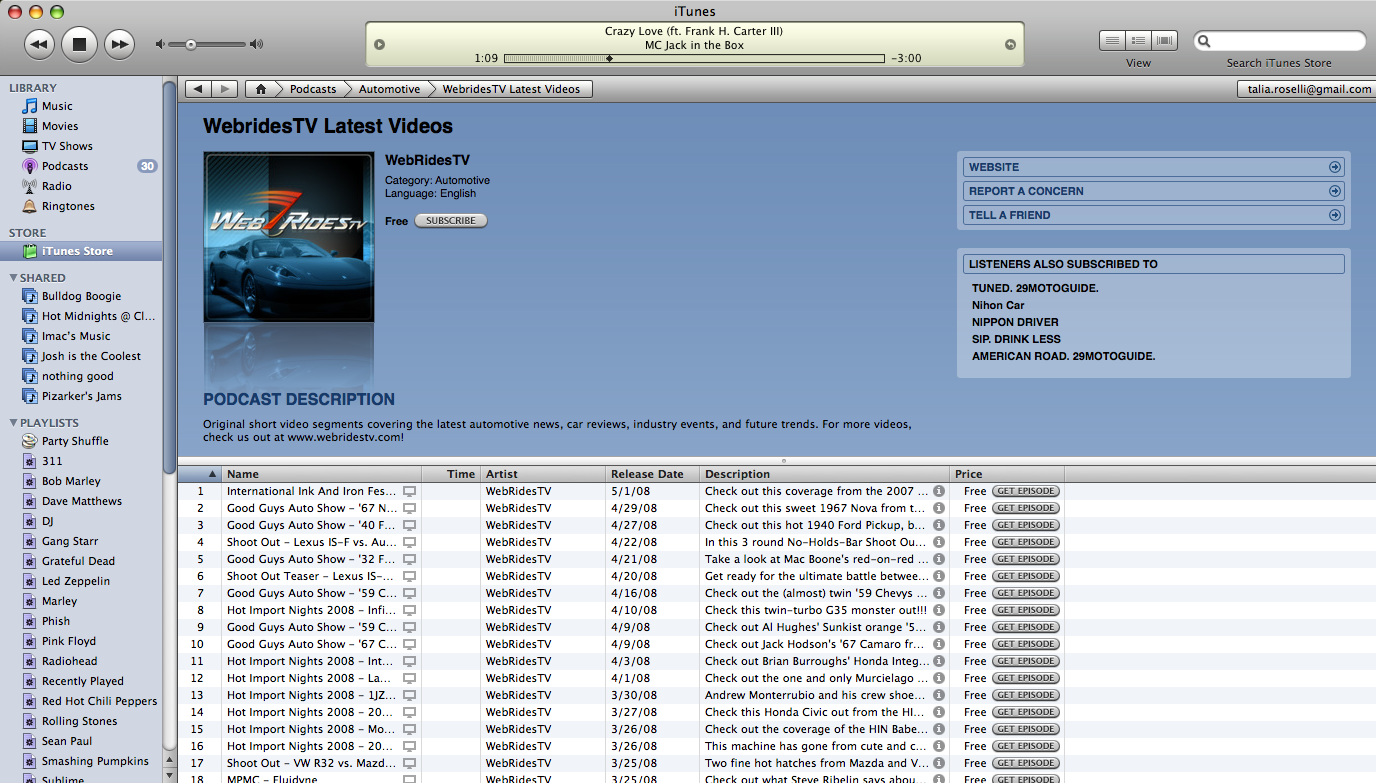
Task: Click the left circular arrow in the song display
Action: coord(379,44)
